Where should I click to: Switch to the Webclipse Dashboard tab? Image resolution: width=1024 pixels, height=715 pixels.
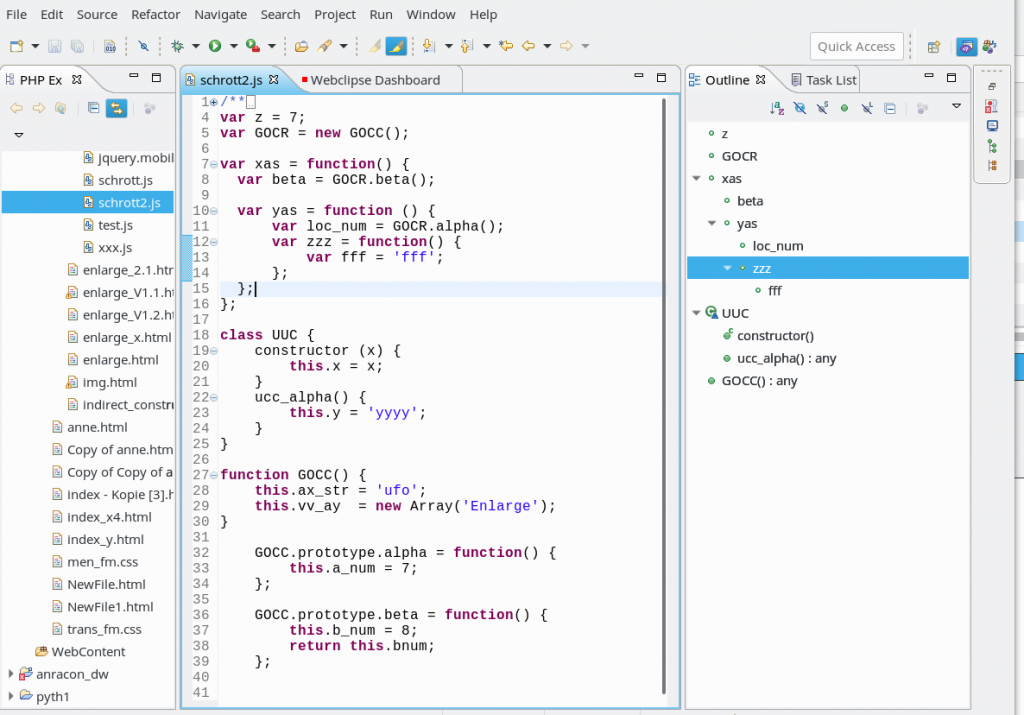coord(374,80)
